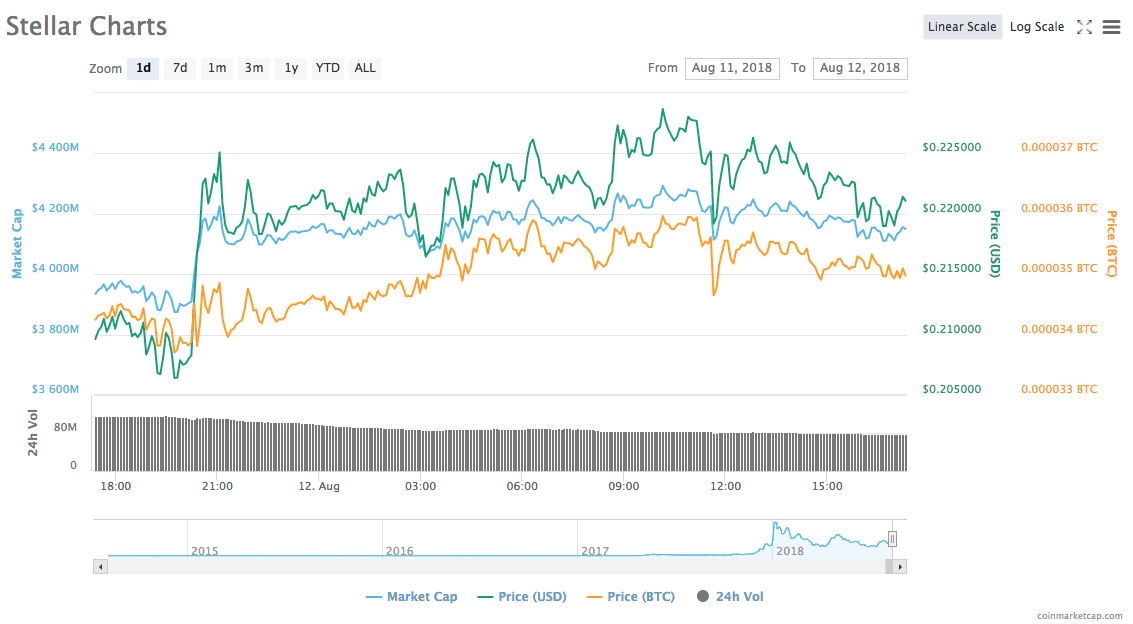Open the fullscreen expand icon
Screen dimensions: 1133x624
click(1085, 27)
